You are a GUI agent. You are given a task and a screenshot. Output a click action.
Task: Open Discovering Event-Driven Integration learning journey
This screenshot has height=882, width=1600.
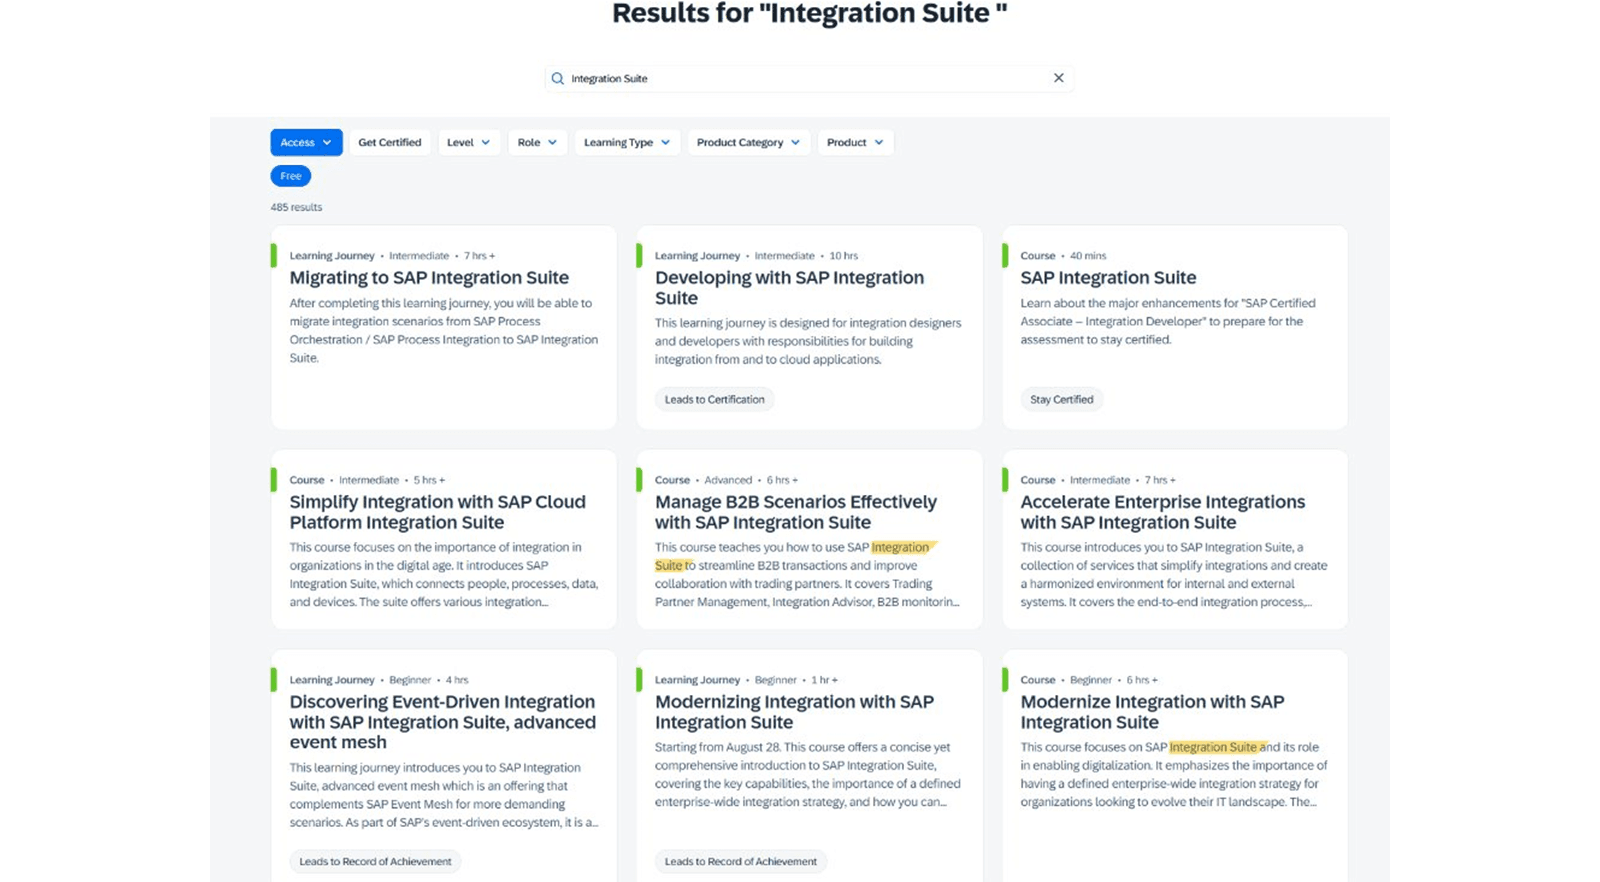(x=443, y=722)
